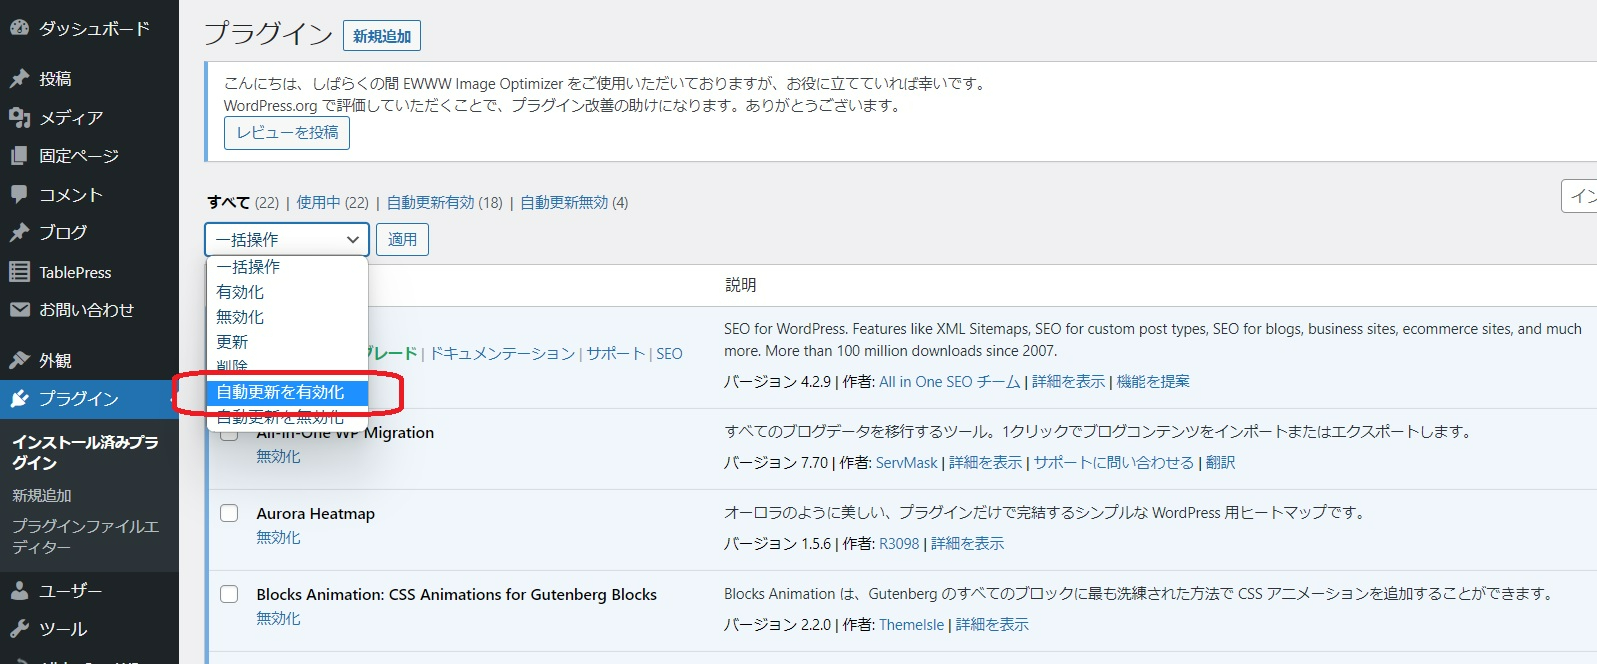Click the pushpin icon beside 投稿
This screenshot has height=664, width=1597.
19,79
